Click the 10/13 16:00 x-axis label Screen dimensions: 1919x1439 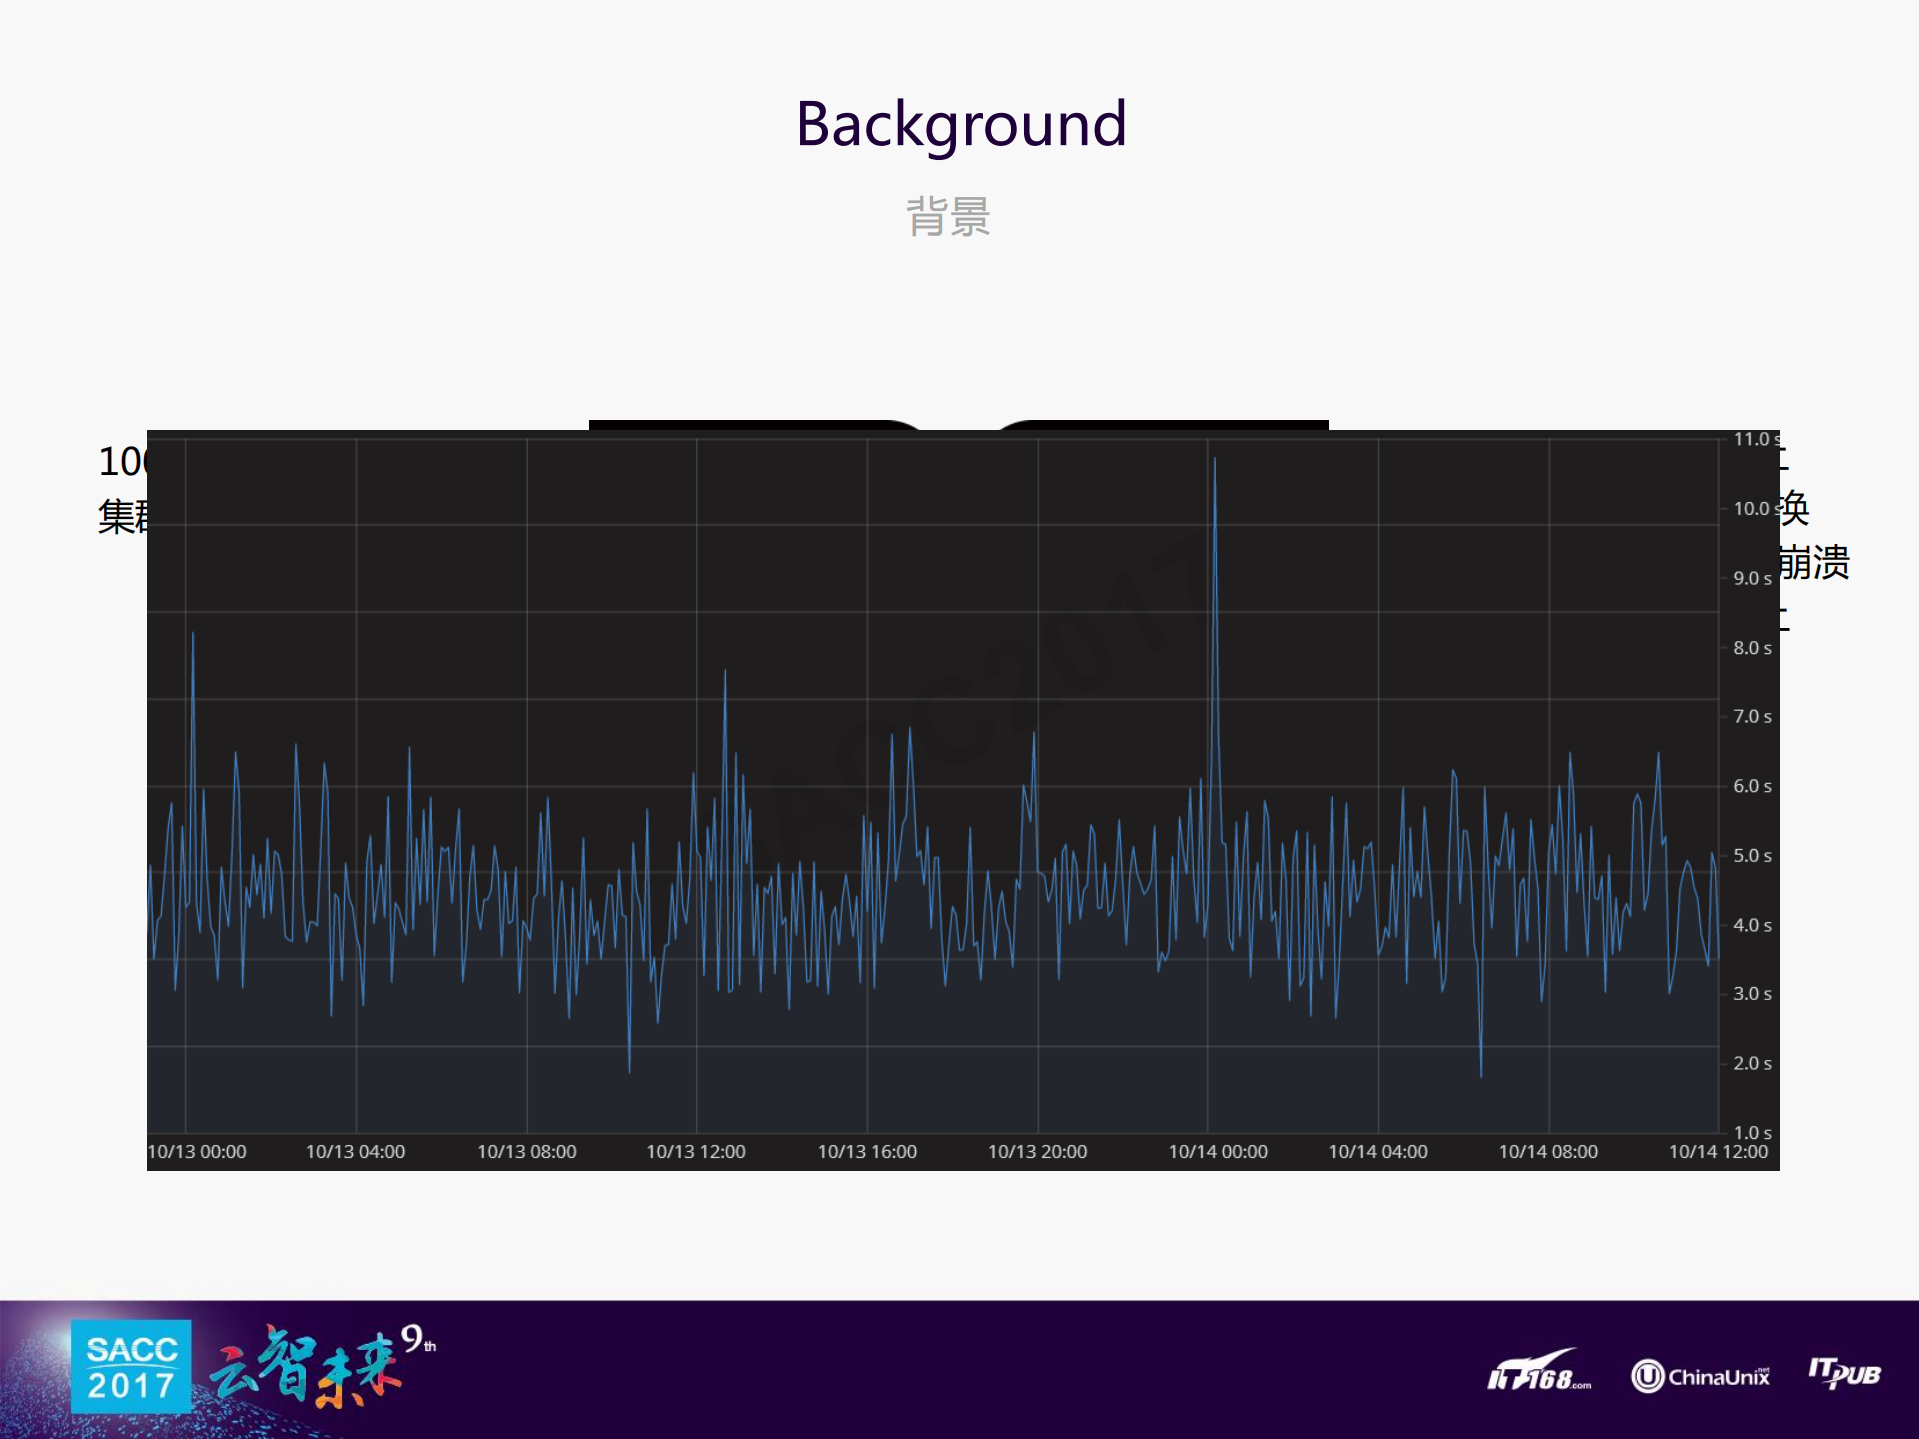coord(867,1152)
